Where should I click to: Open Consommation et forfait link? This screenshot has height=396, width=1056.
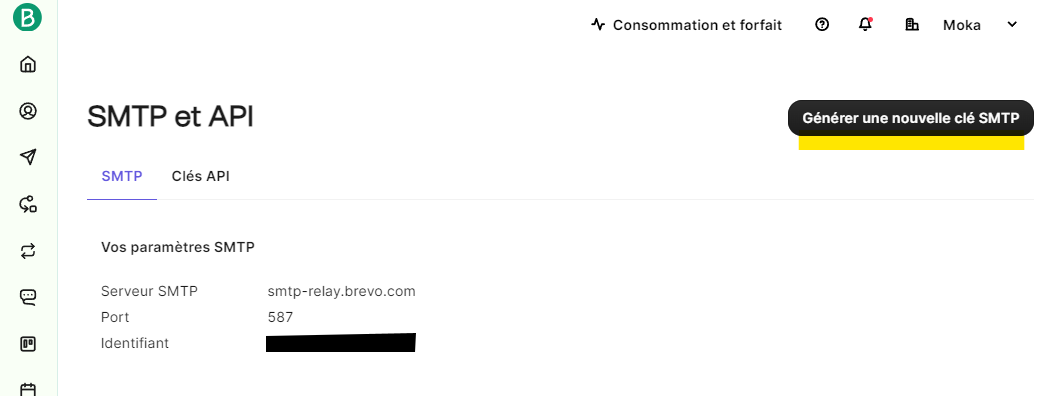click(687, 26)
